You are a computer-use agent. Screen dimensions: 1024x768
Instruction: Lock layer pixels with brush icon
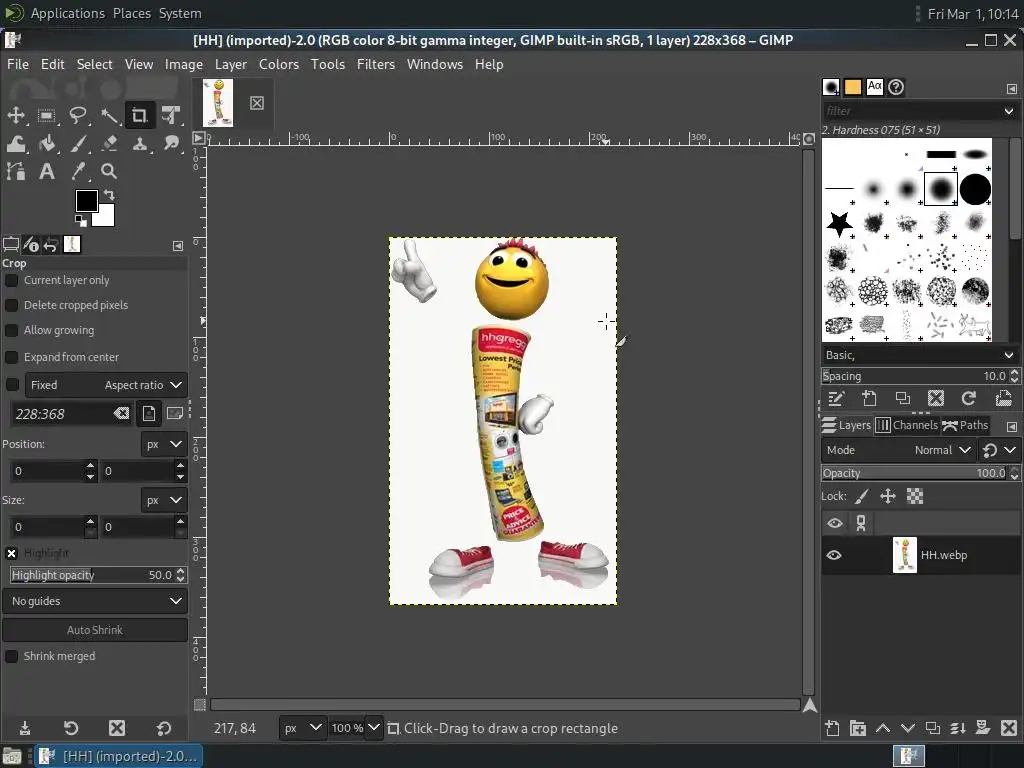[x=861, y=497]
